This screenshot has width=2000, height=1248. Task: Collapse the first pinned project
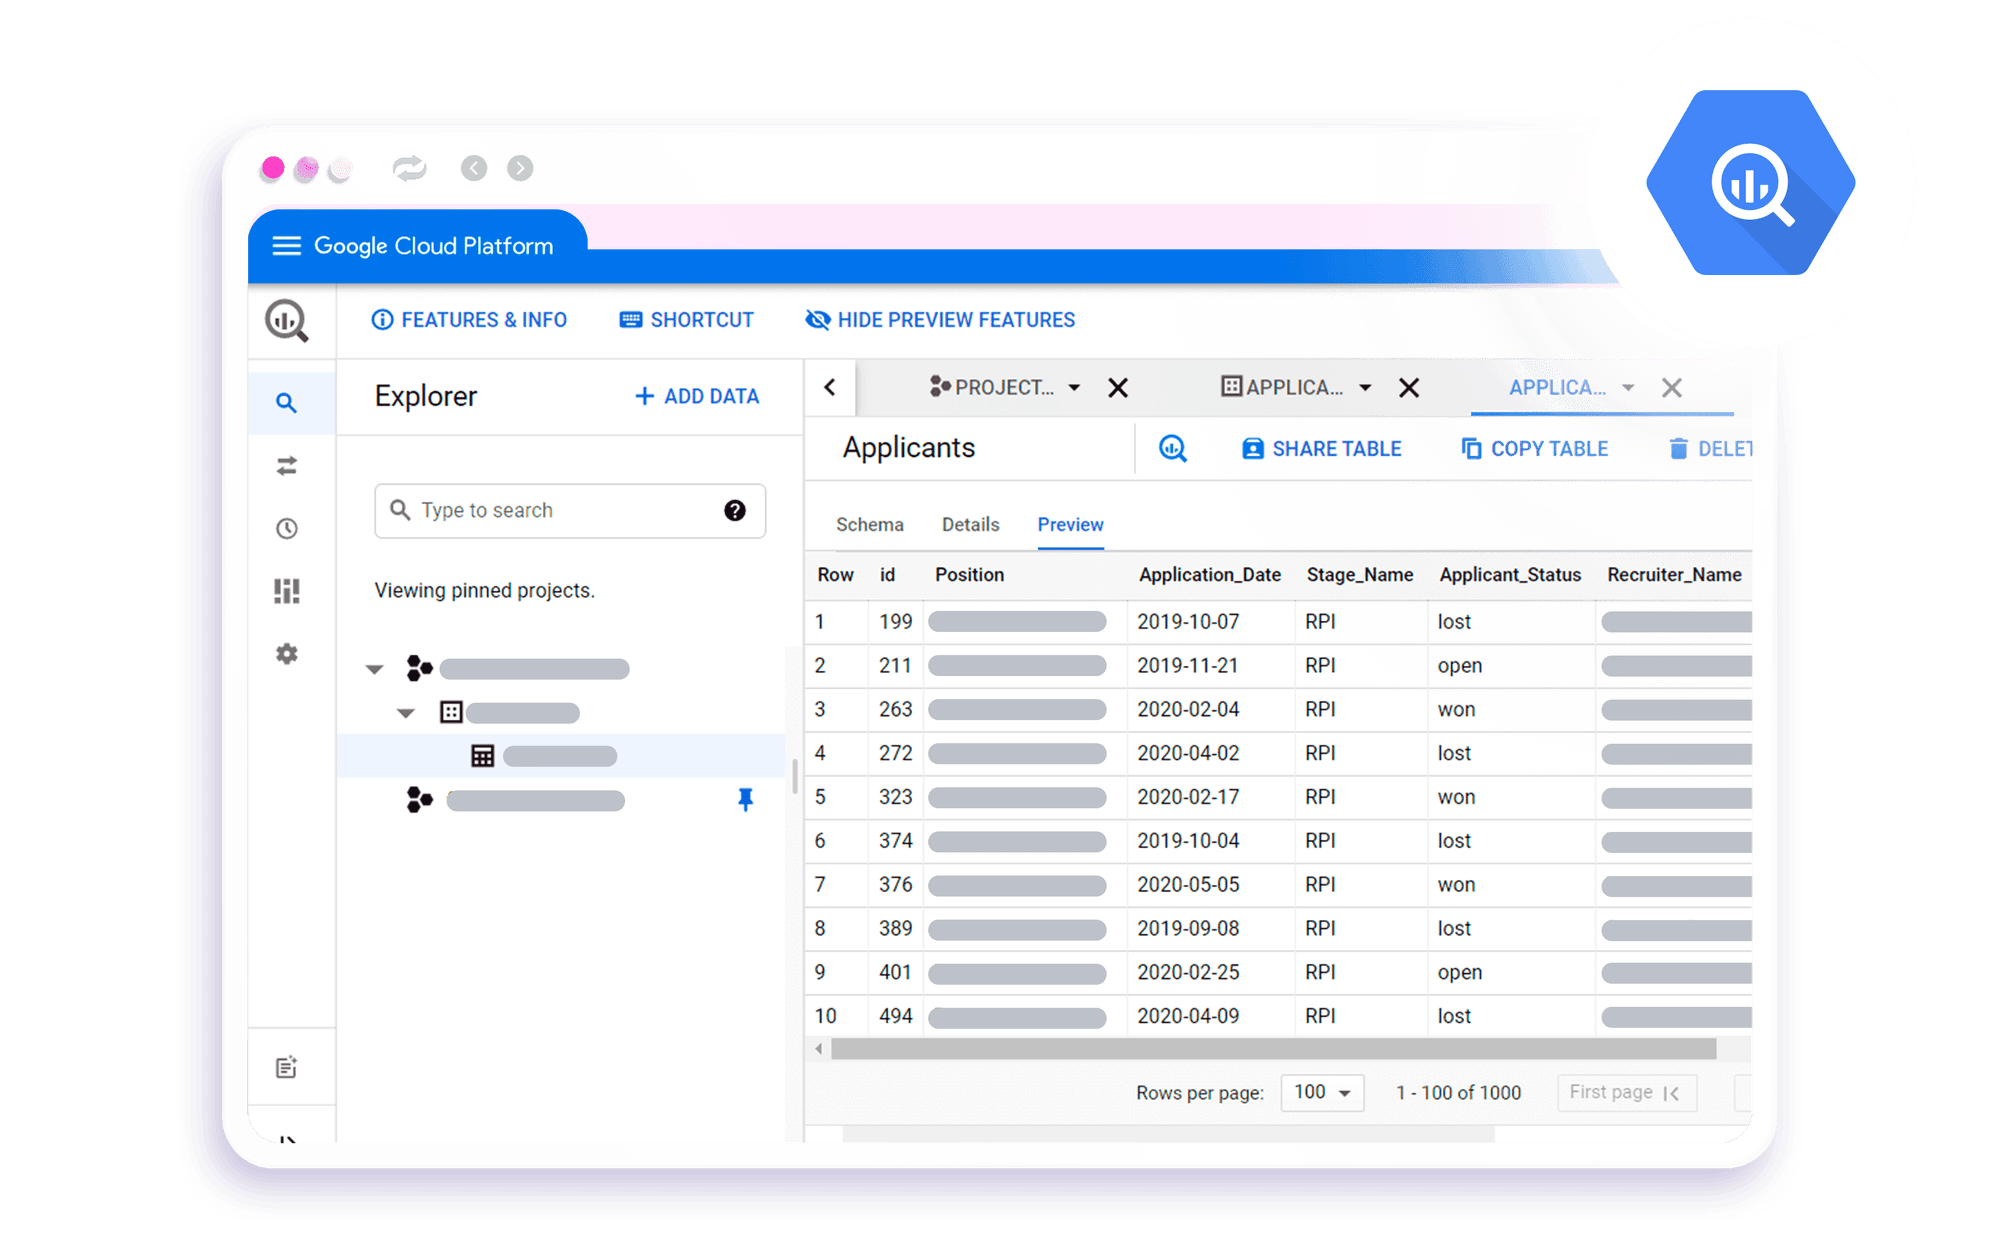(375, 669)
